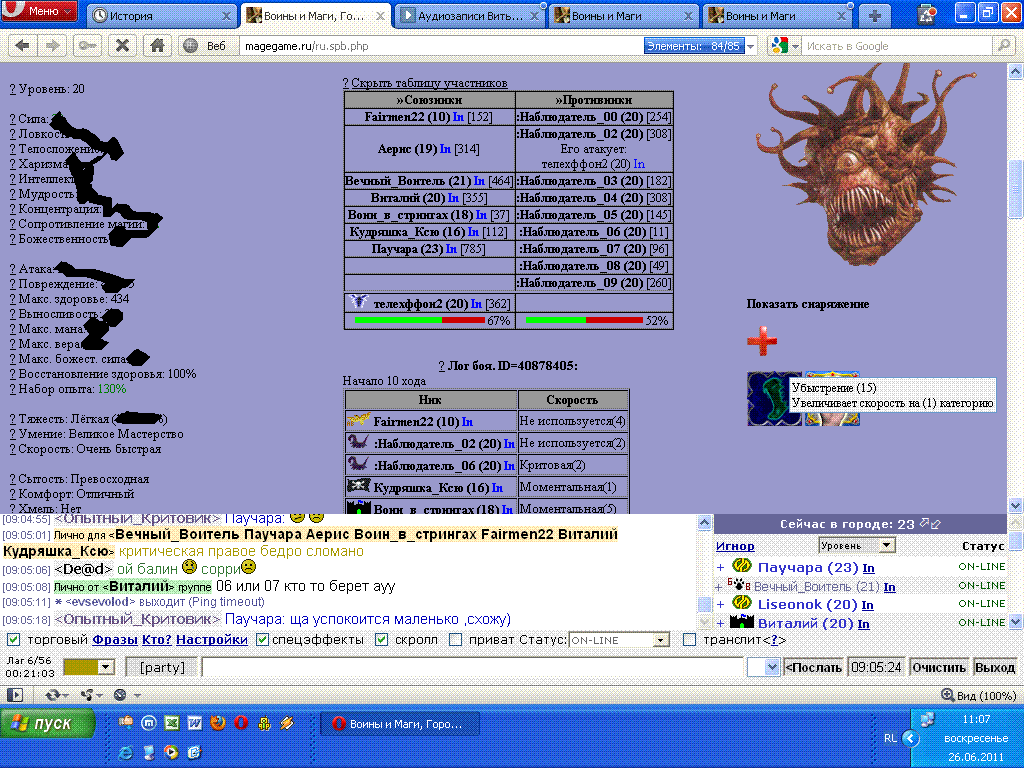
Task: Launch Word from the quick launch bar
Action: (x=195, y=723)
